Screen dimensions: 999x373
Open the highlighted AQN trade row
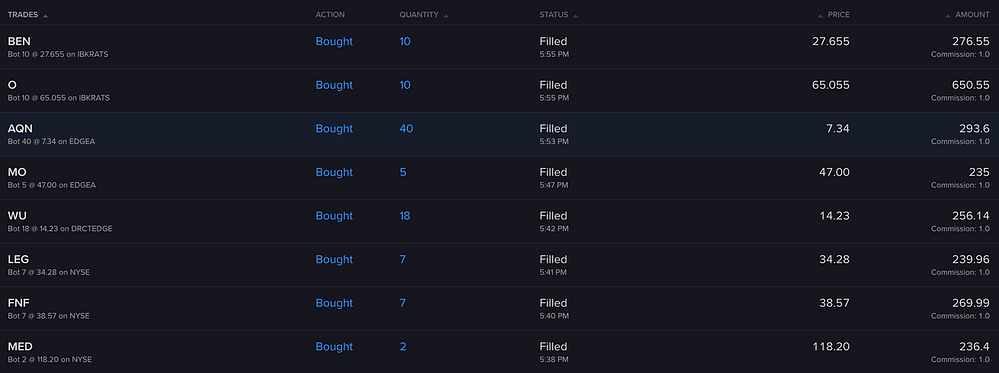coord(500,135)
